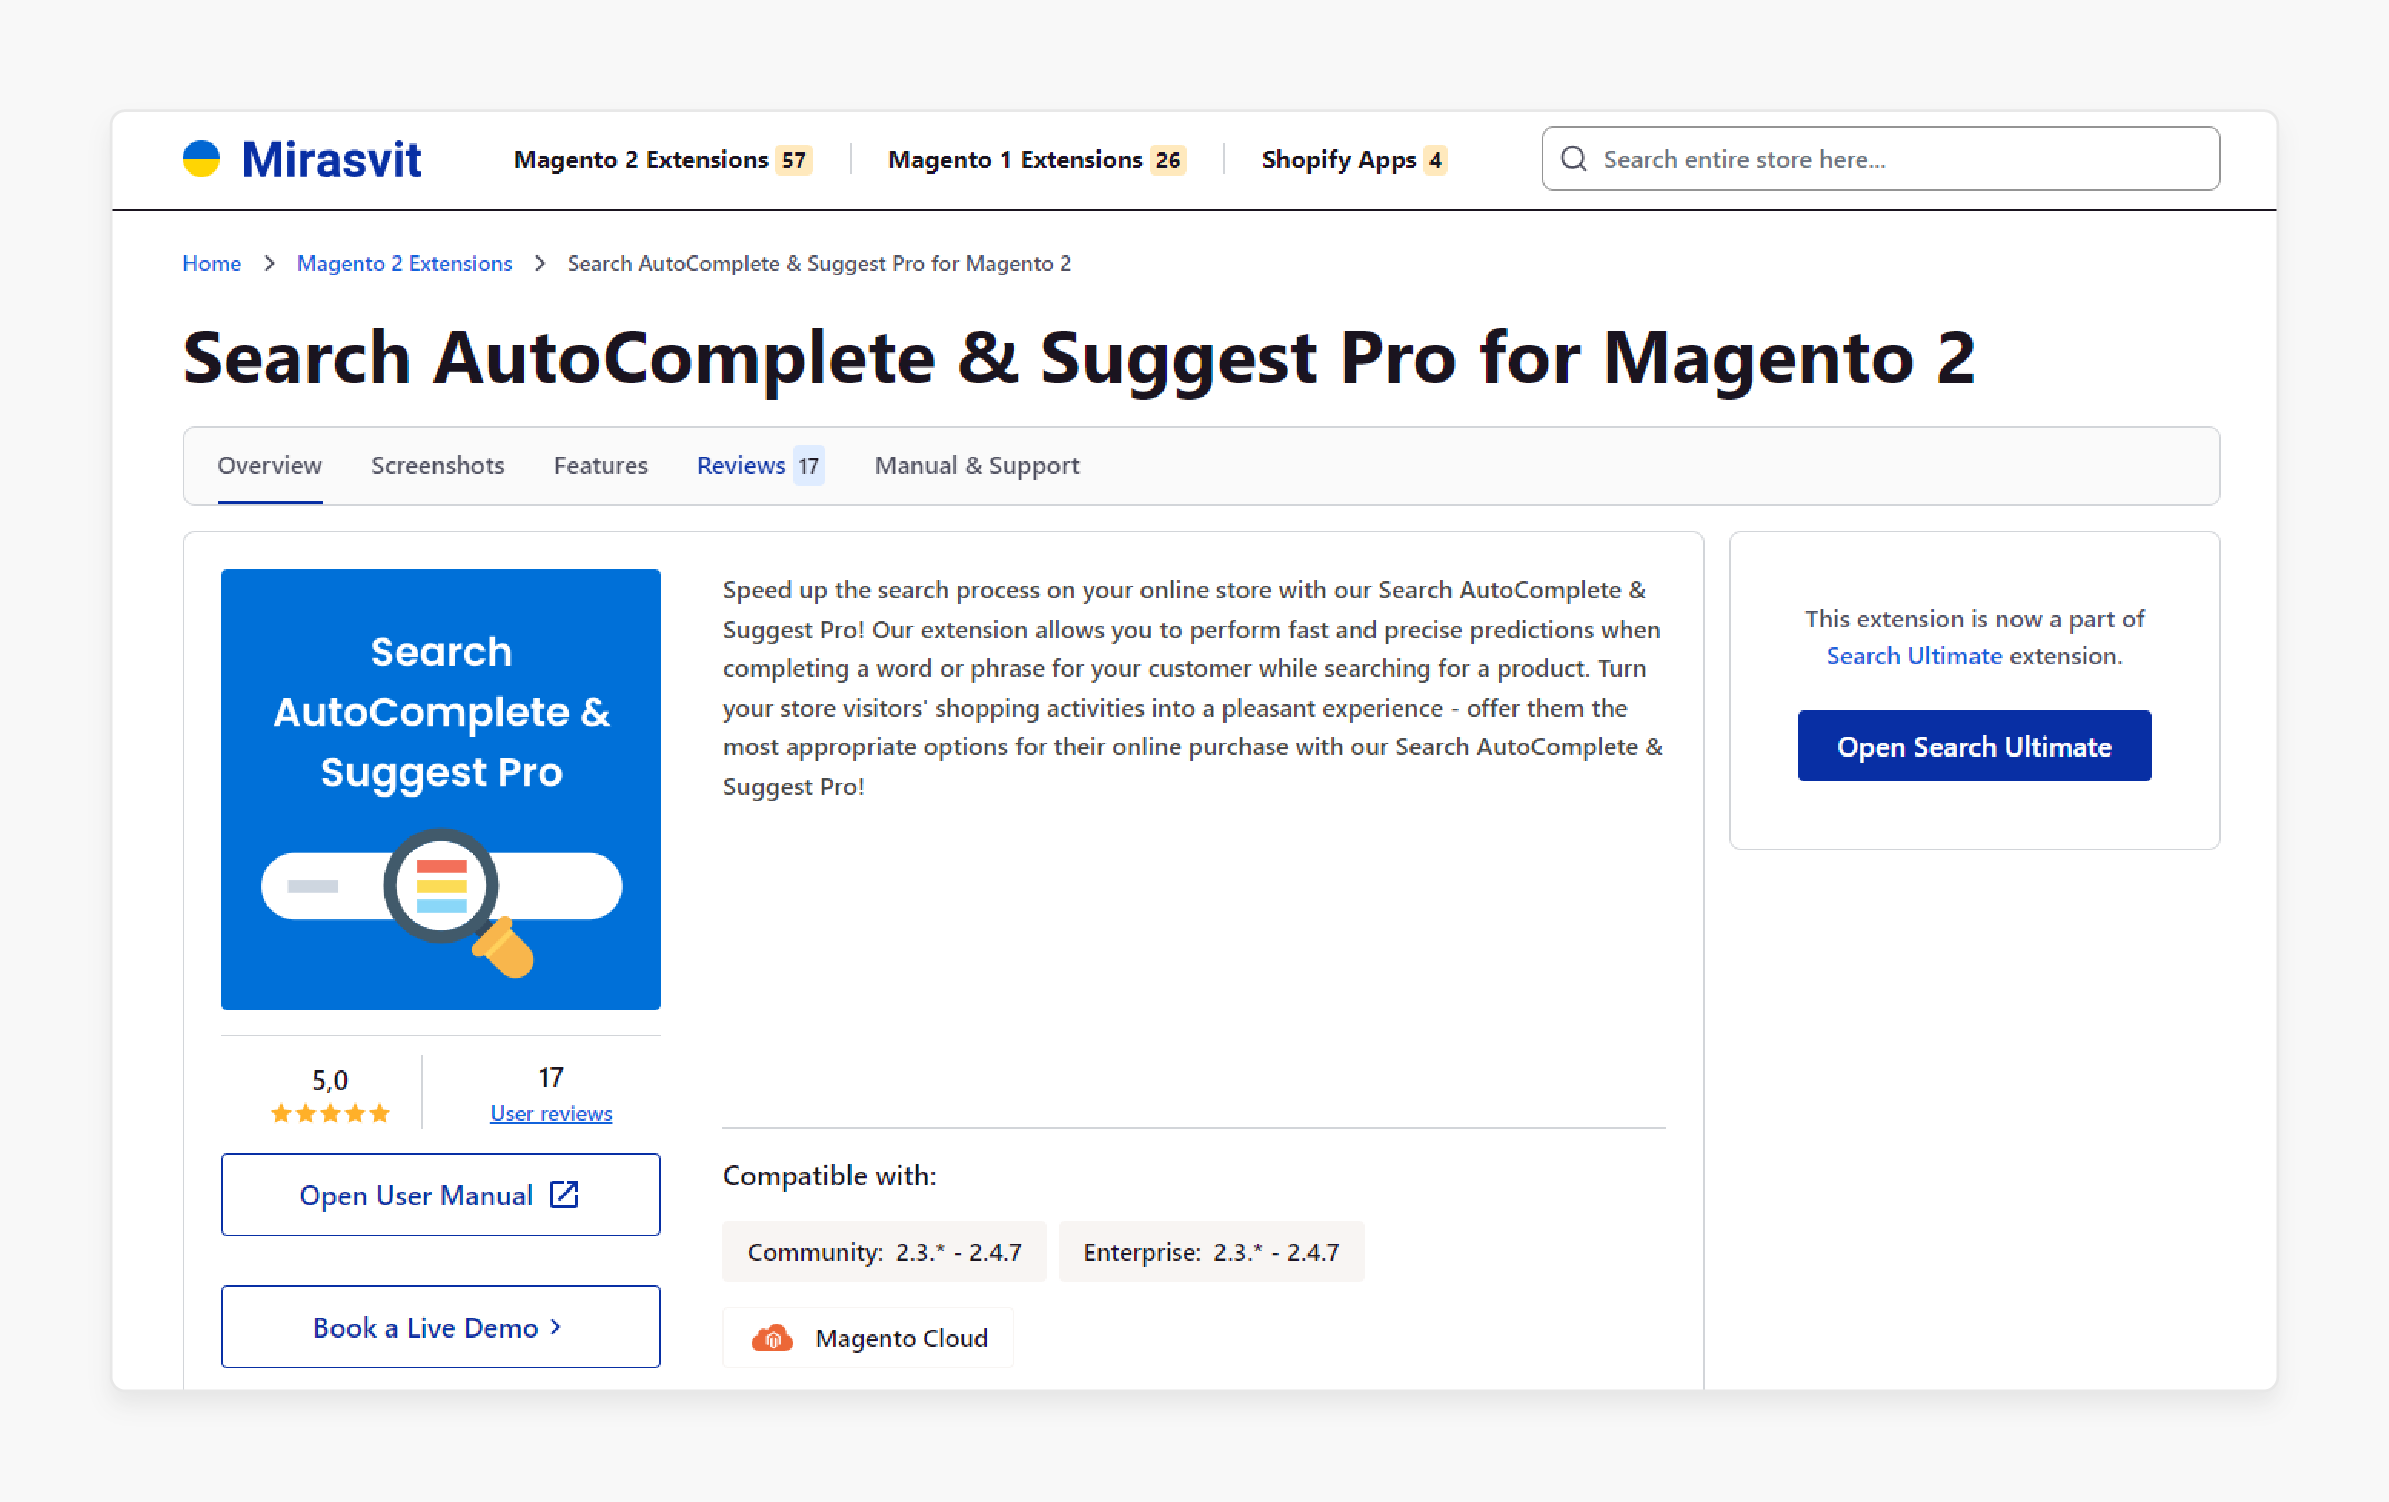Switch to the Features tab
Screen dimensions: 2389x1502
coord(601,466)
